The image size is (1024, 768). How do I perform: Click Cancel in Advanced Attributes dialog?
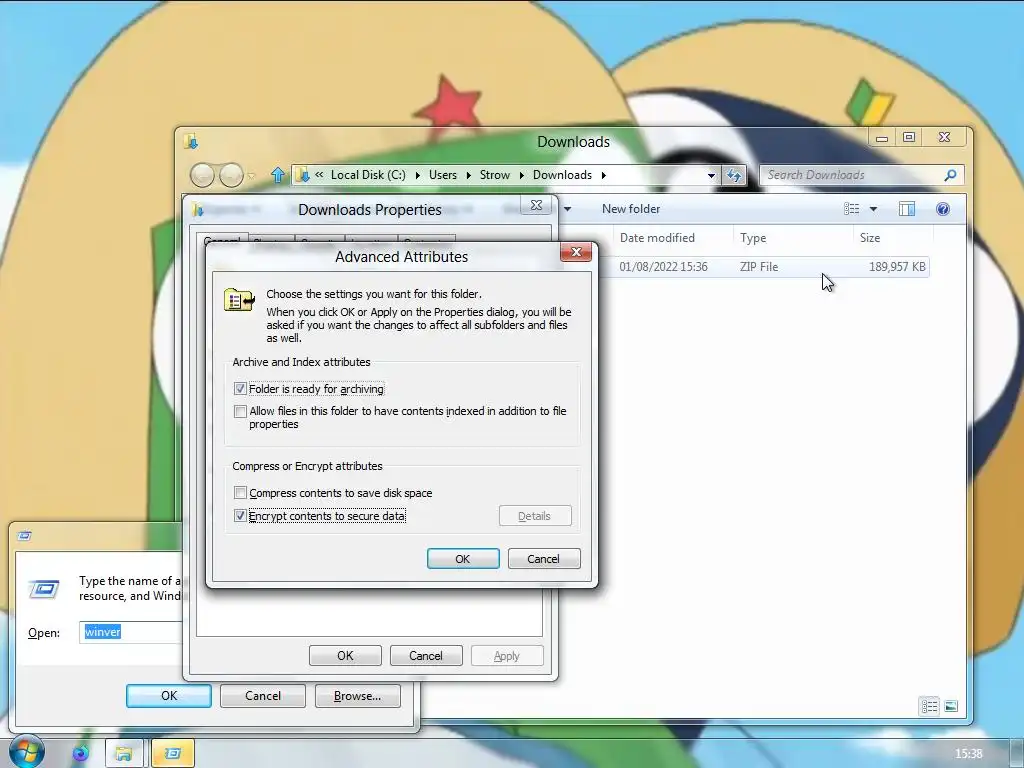(544, 559)
